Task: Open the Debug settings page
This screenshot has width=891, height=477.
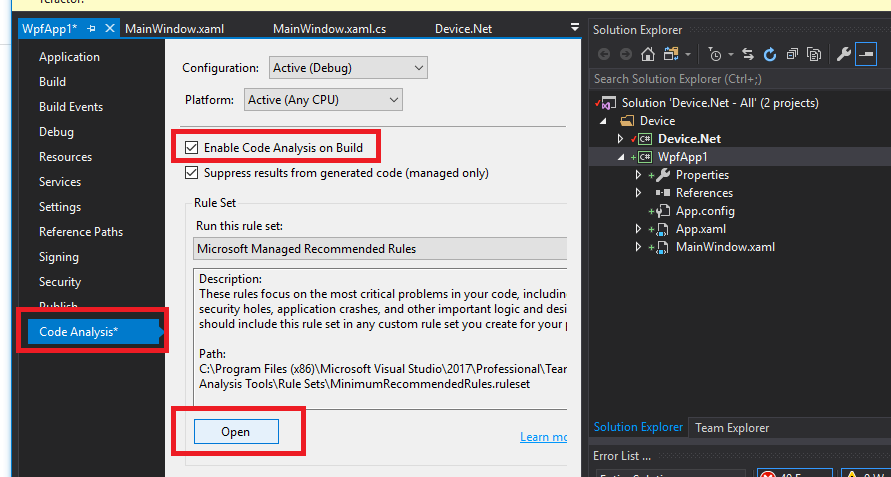Action: 56,132
